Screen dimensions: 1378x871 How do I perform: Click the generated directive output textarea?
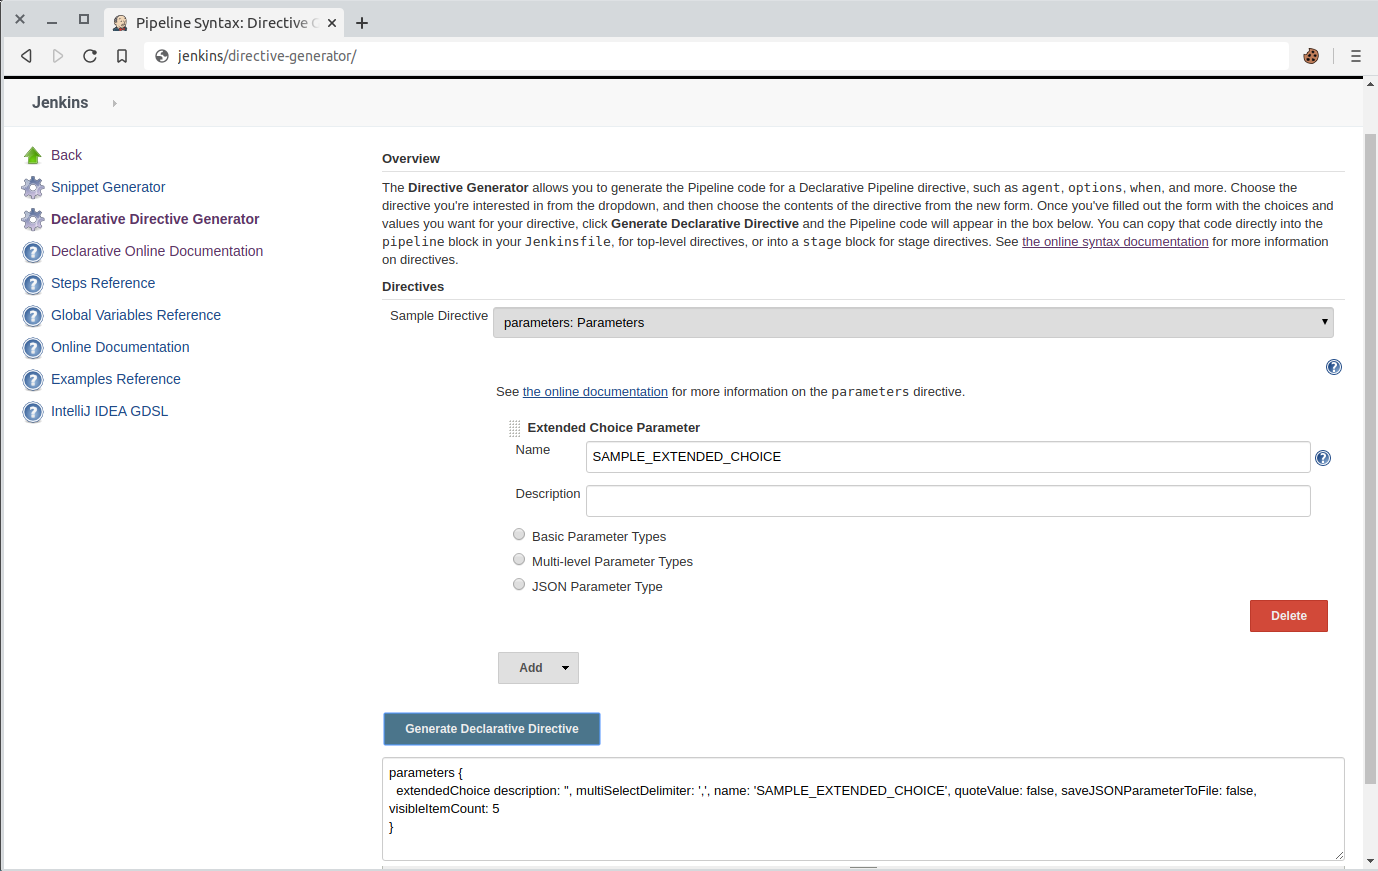pos(863,809)
